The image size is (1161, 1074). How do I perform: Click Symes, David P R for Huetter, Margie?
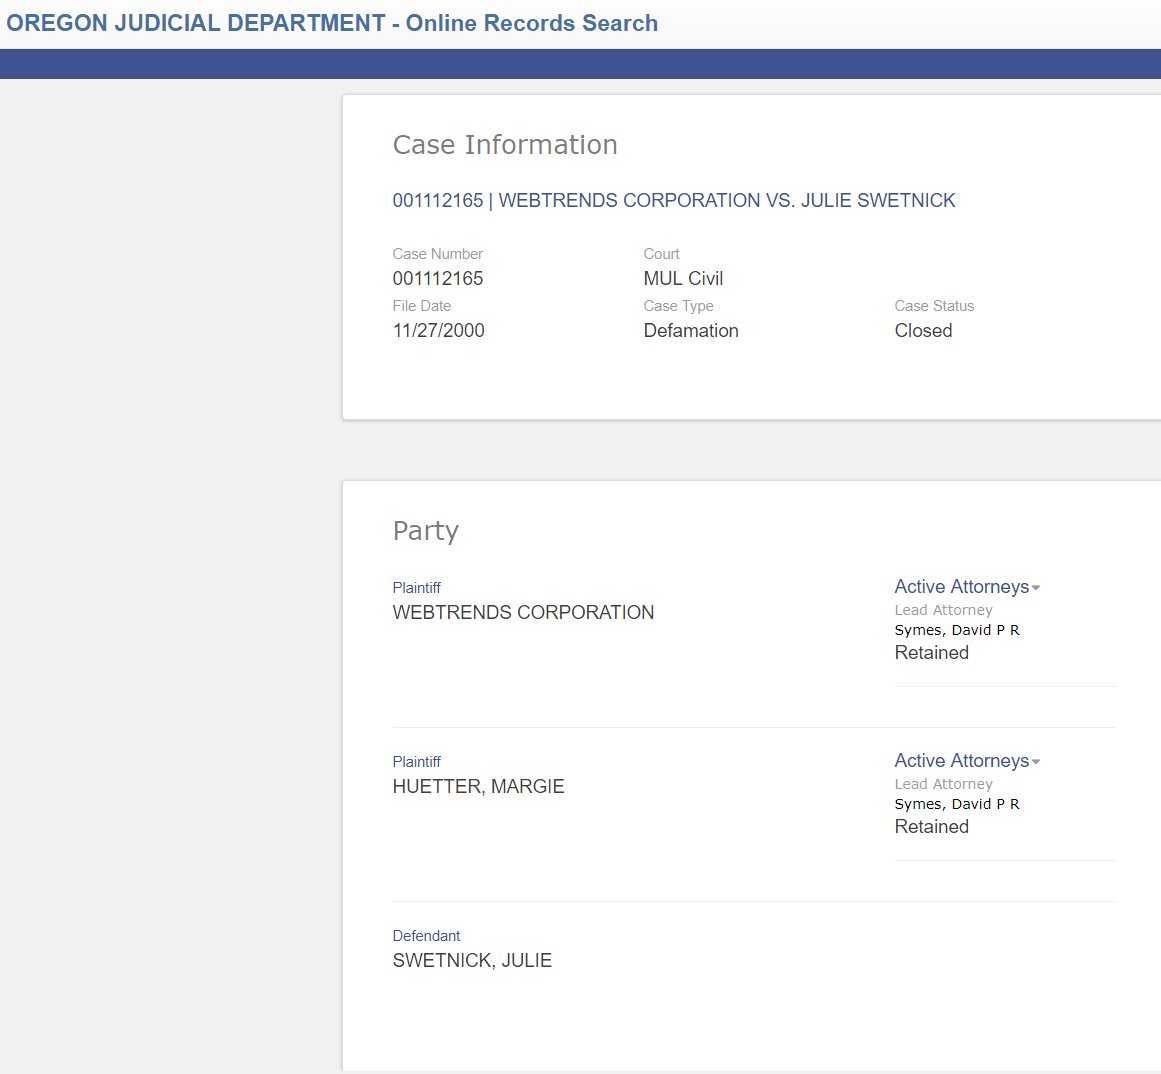click(957, 804)
